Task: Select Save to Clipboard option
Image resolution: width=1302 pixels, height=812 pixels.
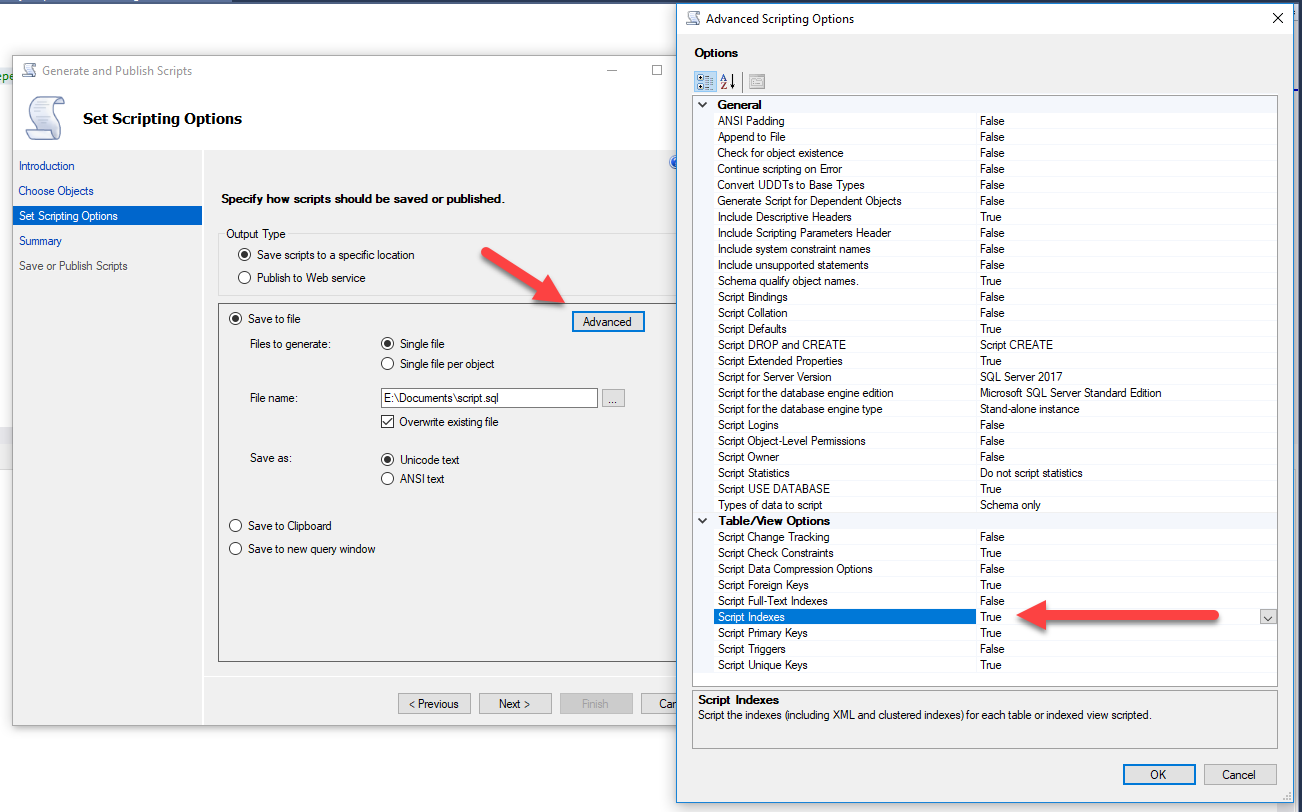Action: pyautogui.click(x=236, y=526)
